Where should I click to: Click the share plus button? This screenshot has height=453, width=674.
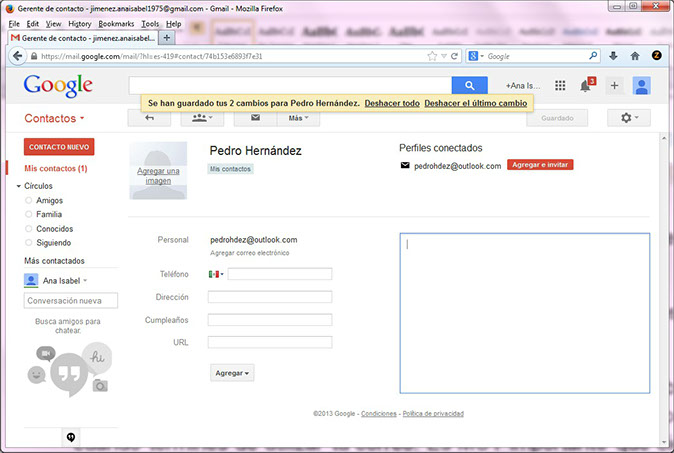click(614, 86)
